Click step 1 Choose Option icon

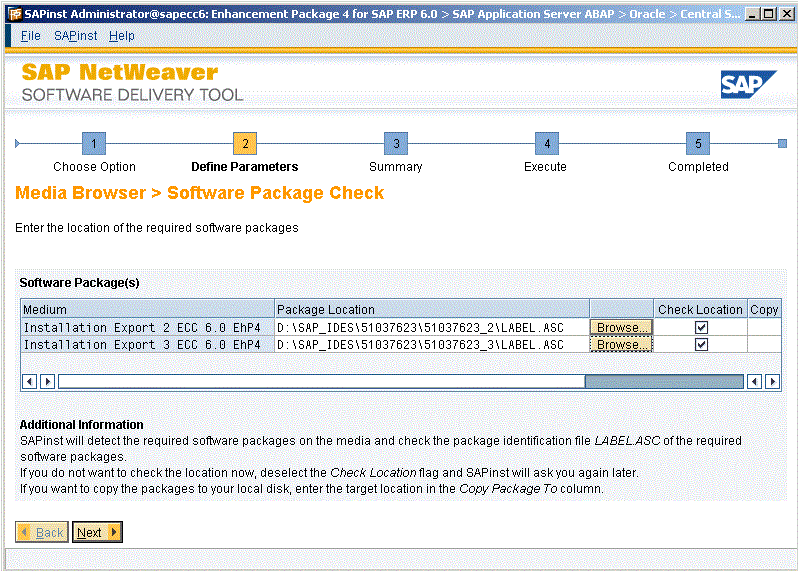[x=94, y=143]
